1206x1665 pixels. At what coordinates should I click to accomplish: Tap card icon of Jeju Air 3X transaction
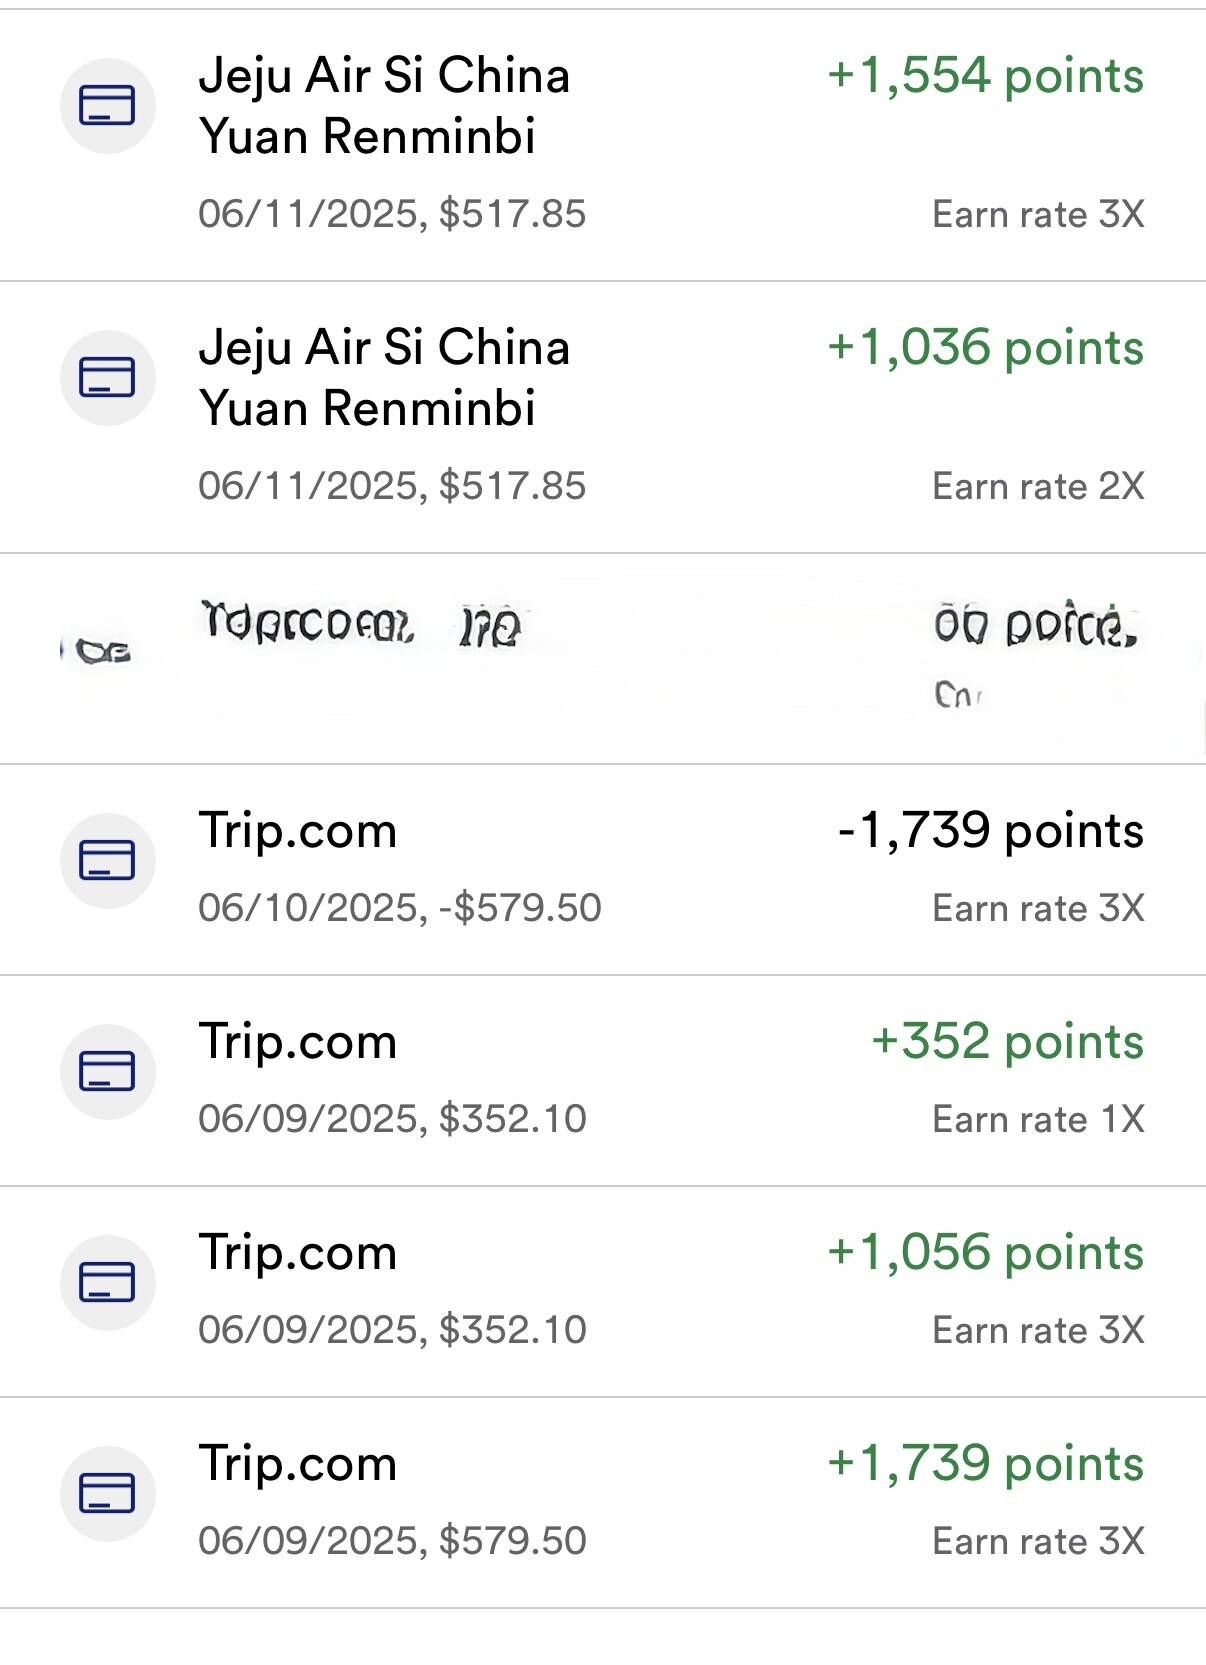click(x=107, y=105)
